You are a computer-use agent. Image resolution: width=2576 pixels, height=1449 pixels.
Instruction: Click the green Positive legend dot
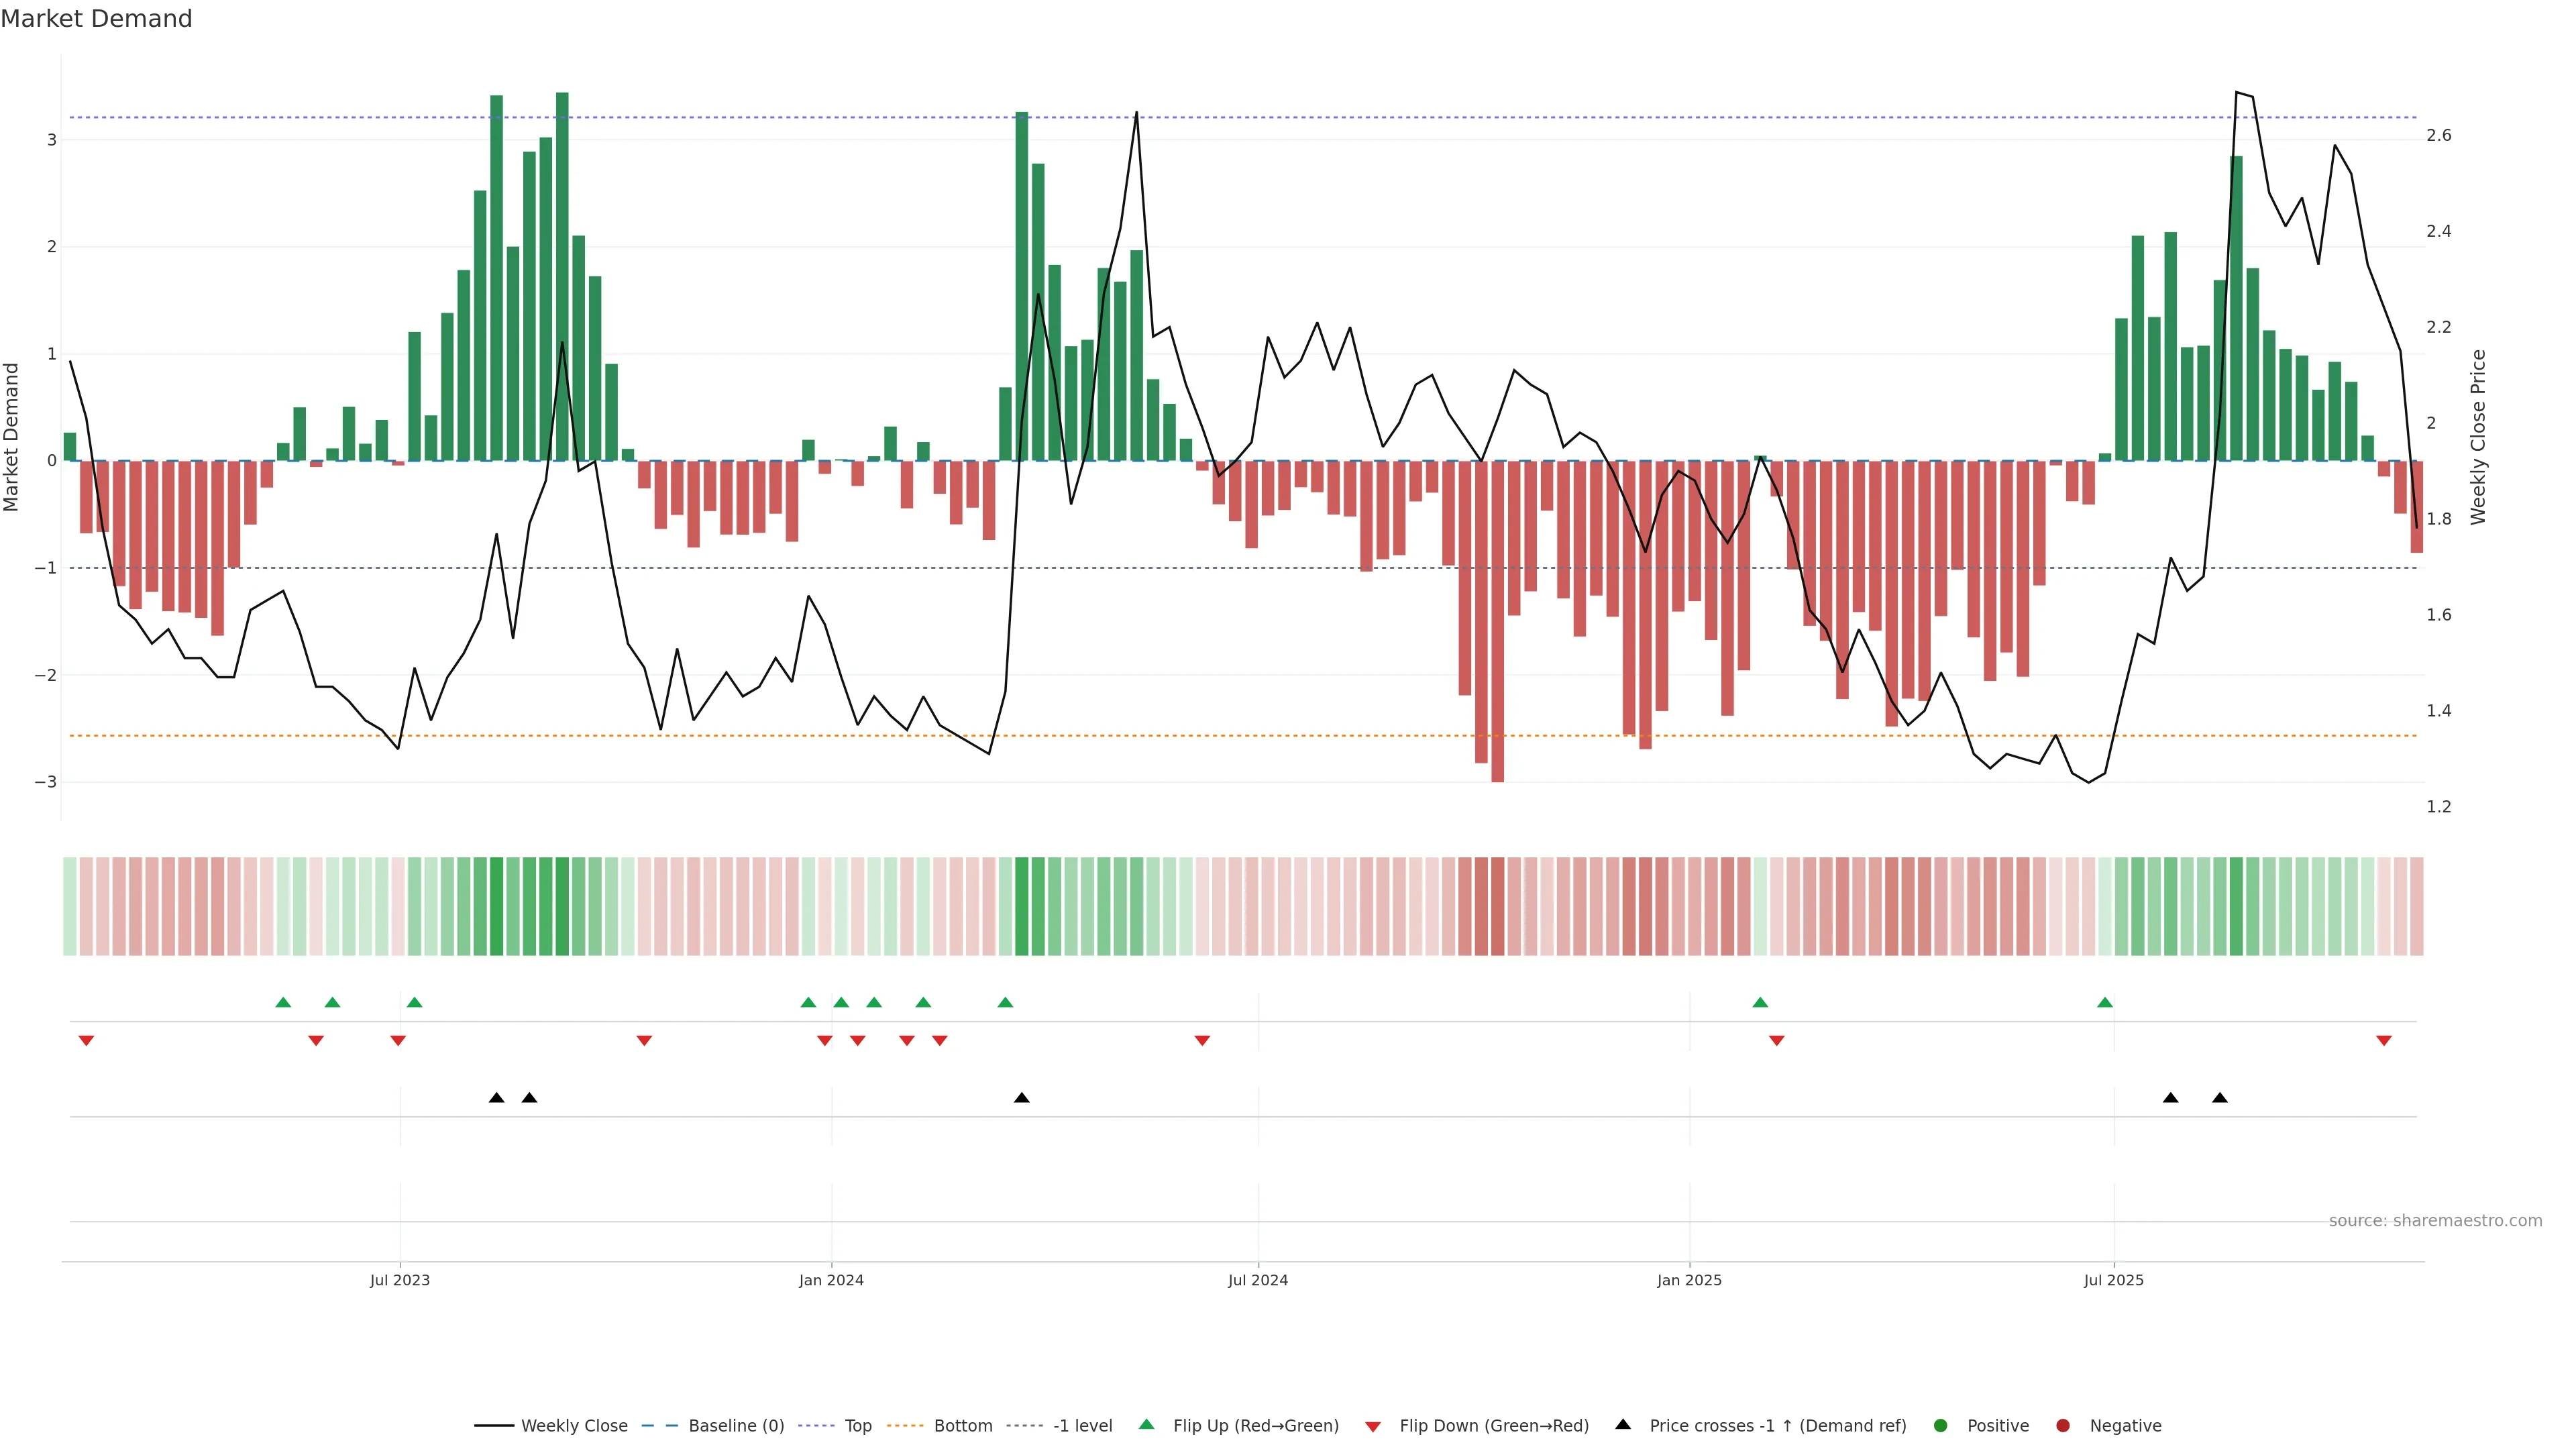pos(1941,1426)
